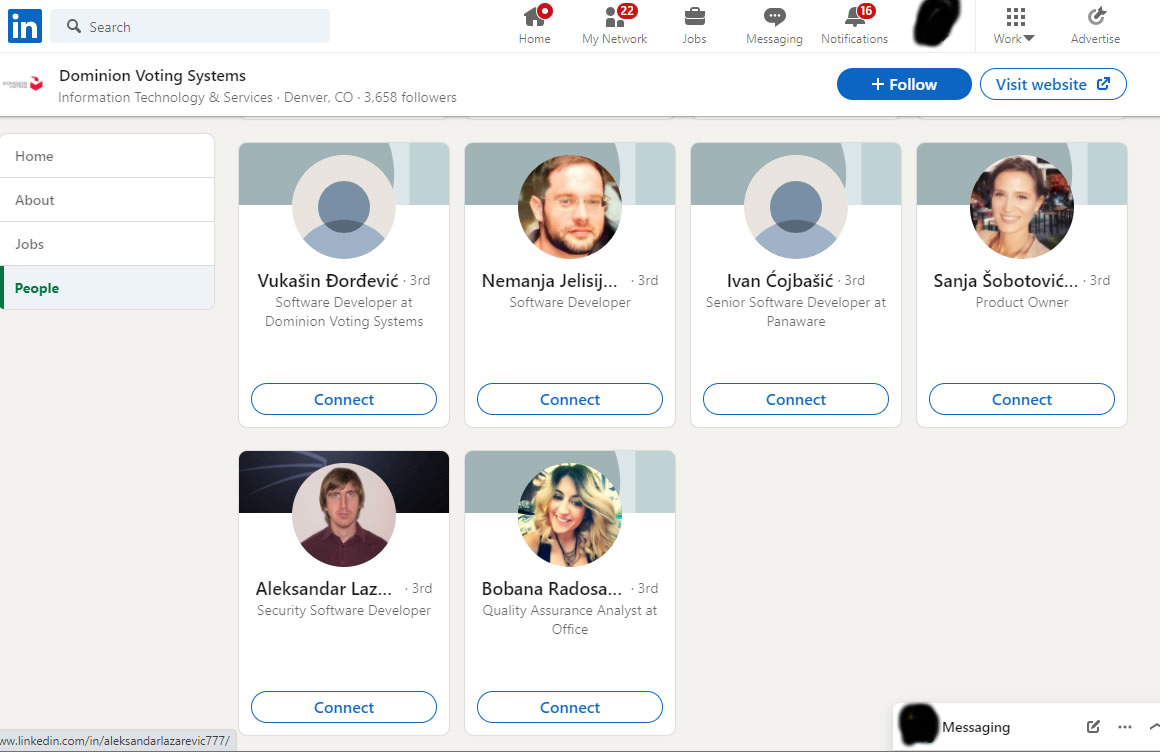Select the About sidebar tab
This screenshot has height=752, width=1160.
click(x=107, y=200)
